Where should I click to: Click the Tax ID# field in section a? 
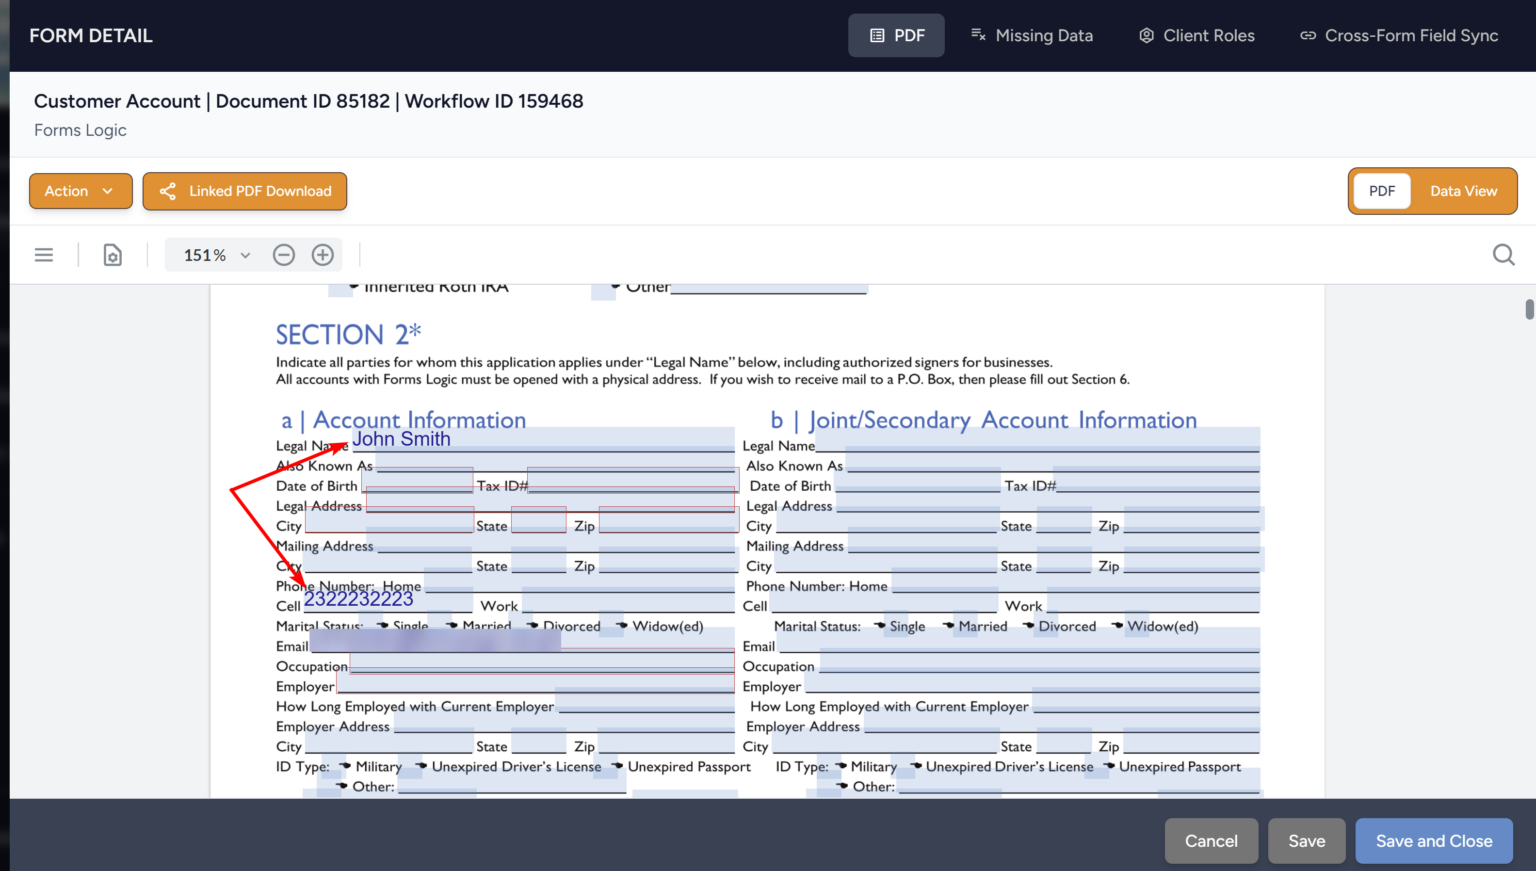pos(633,480)
